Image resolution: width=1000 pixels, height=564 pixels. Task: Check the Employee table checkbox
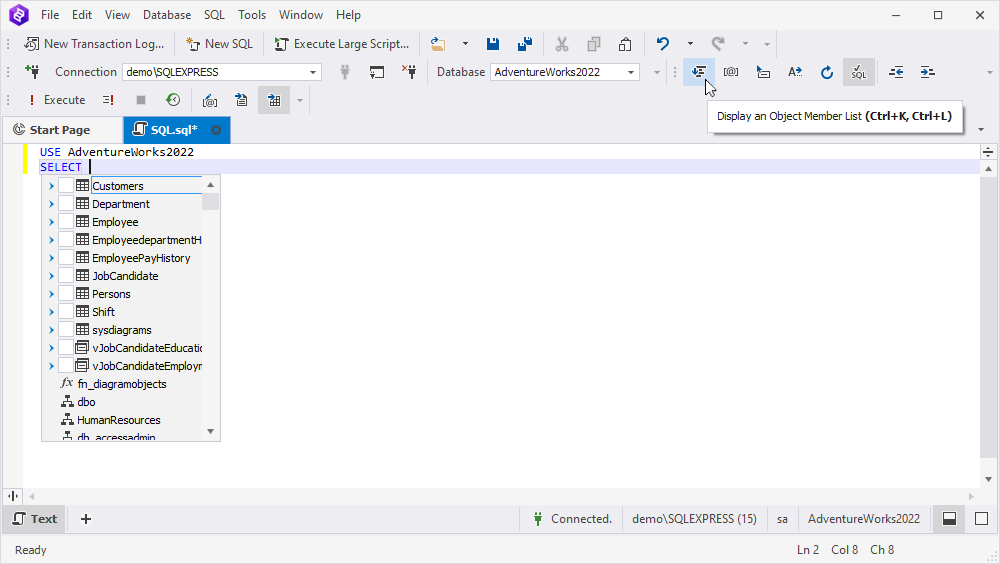click(x=66, y=221)
